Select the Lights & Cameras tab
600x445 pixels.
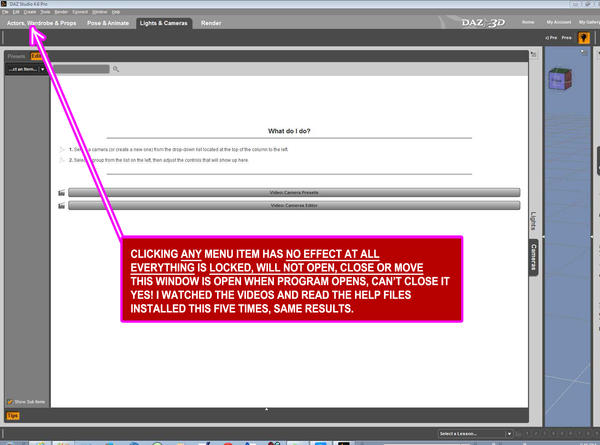click(x=164, y=23)
